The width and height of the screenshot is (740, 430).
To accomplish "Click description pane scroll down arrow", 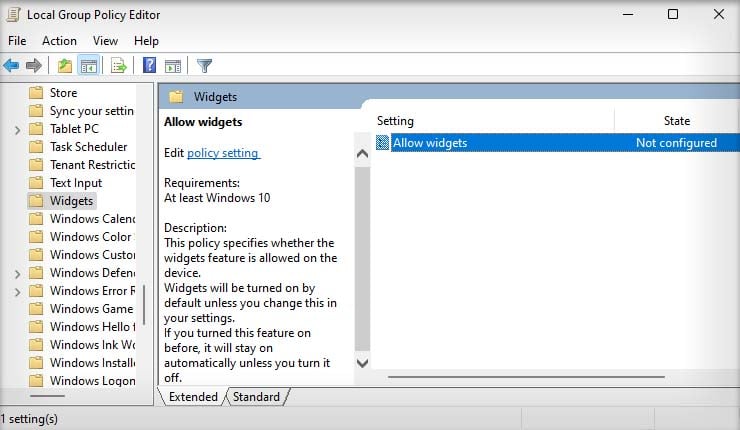I will (x=362, y=363).
